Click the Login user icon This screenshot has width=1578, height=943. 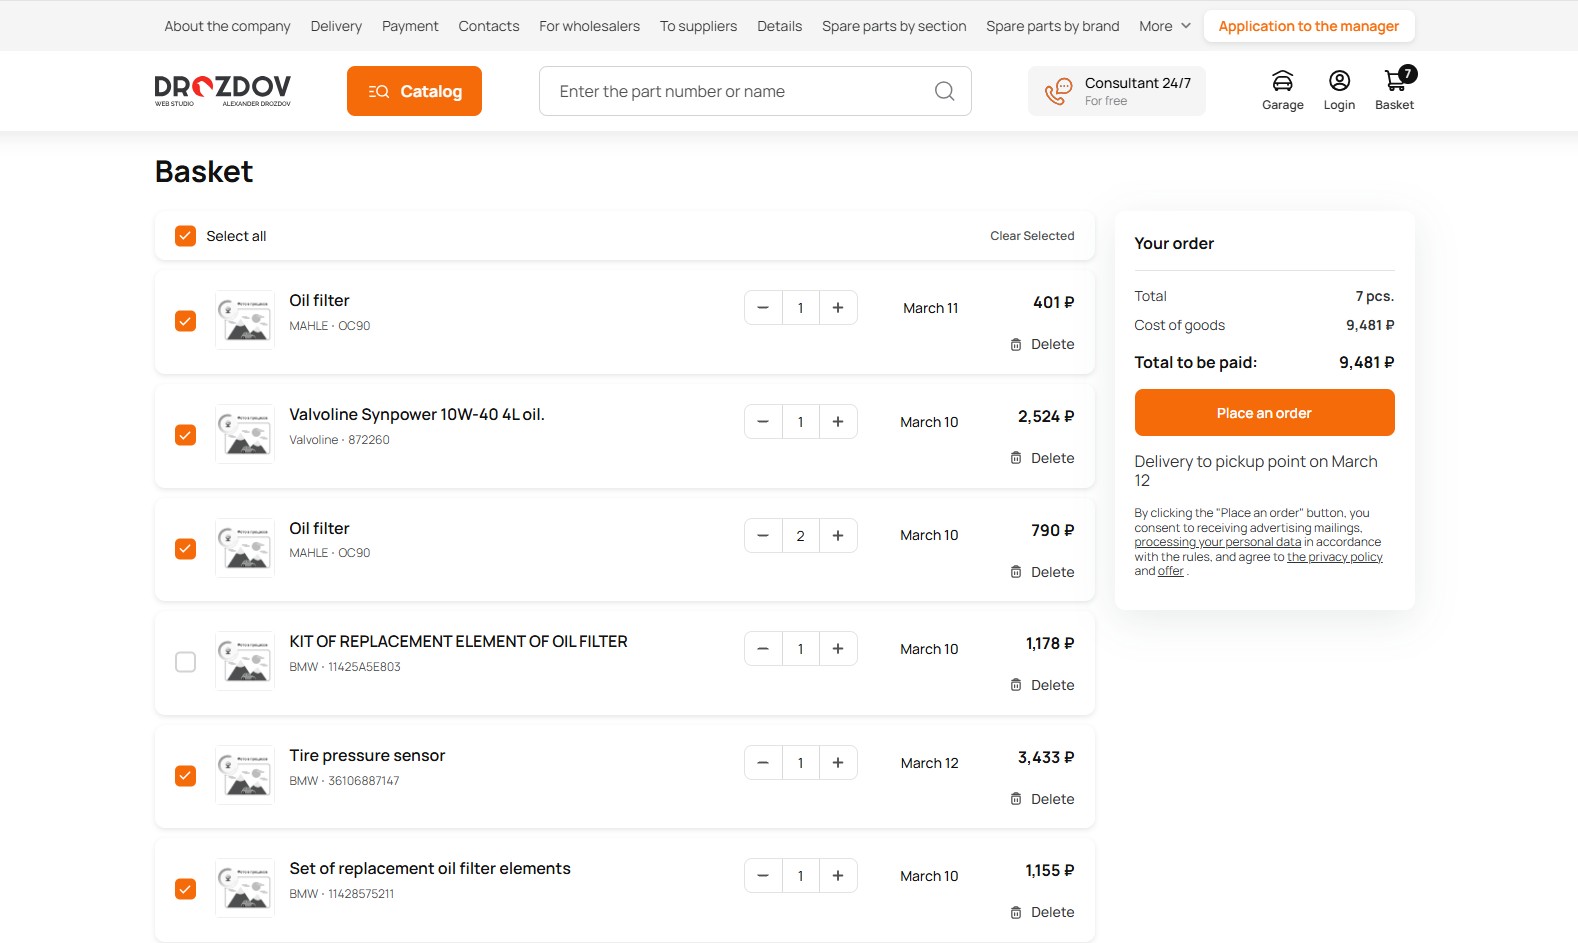1339,81
